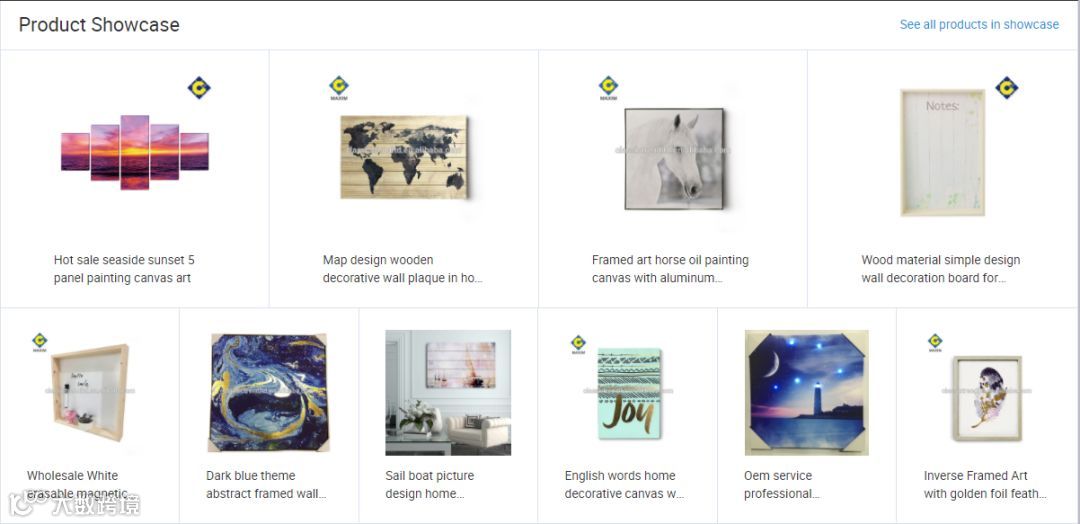Screen dimensions: 1080x524
Task: Click Oem service professional product title
Action: [x=782, y=485]
